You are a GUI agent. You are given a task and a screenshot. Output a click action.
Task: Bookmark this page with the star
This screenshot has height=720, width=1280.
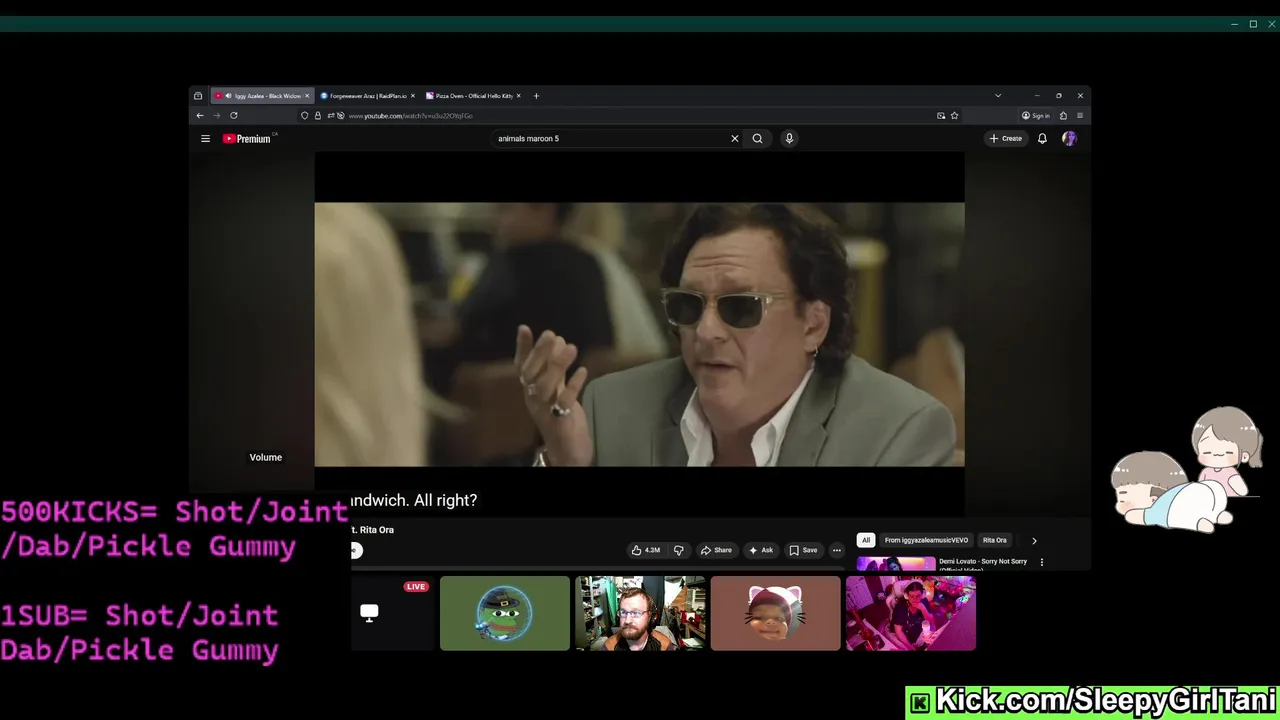[x=955, y=116]
